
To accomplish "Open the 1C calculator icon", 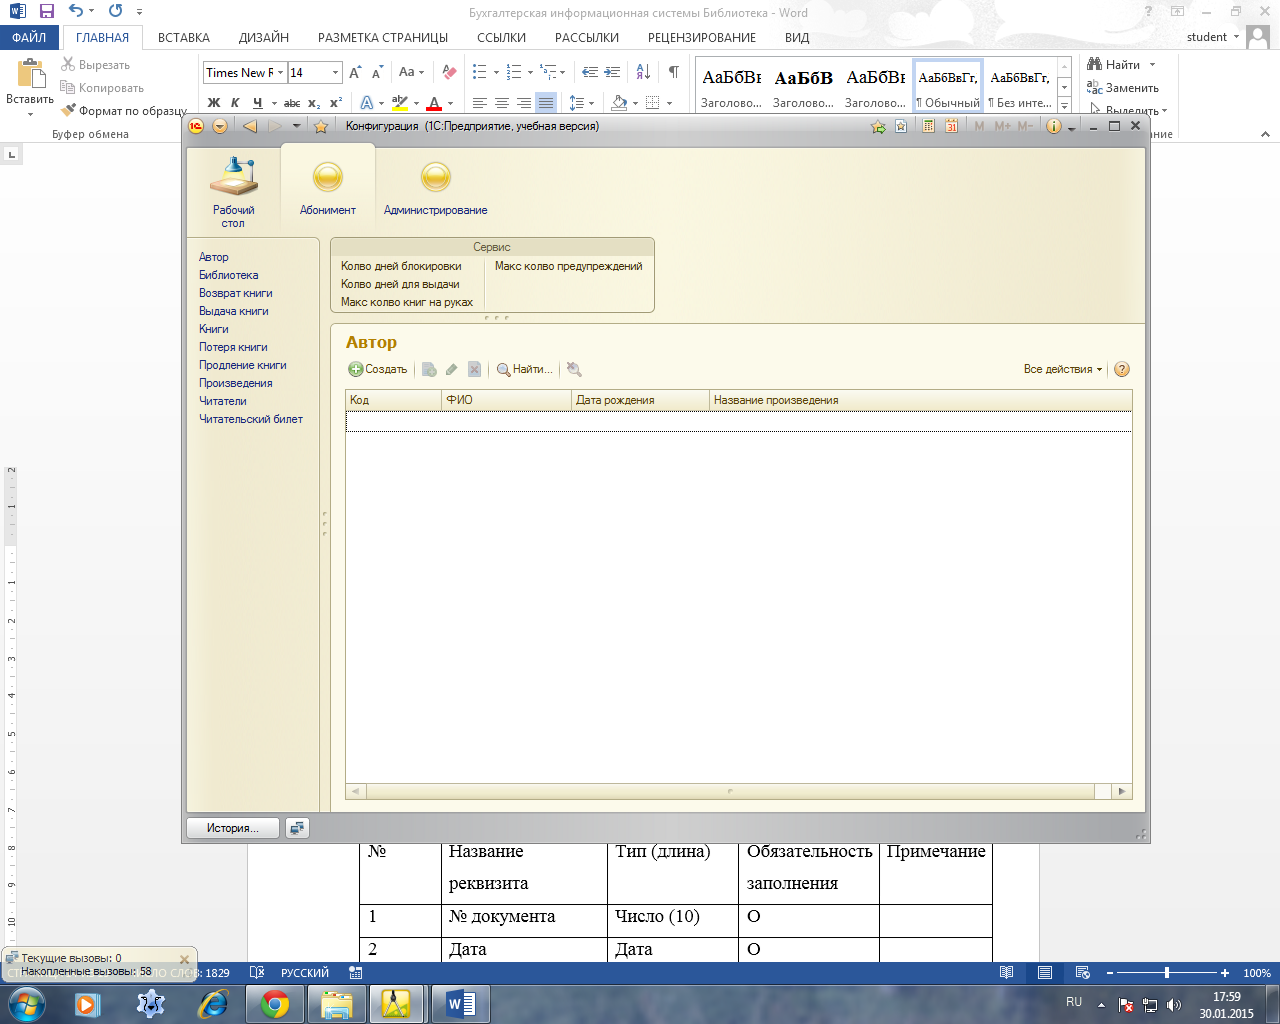I will pos(928,126).
